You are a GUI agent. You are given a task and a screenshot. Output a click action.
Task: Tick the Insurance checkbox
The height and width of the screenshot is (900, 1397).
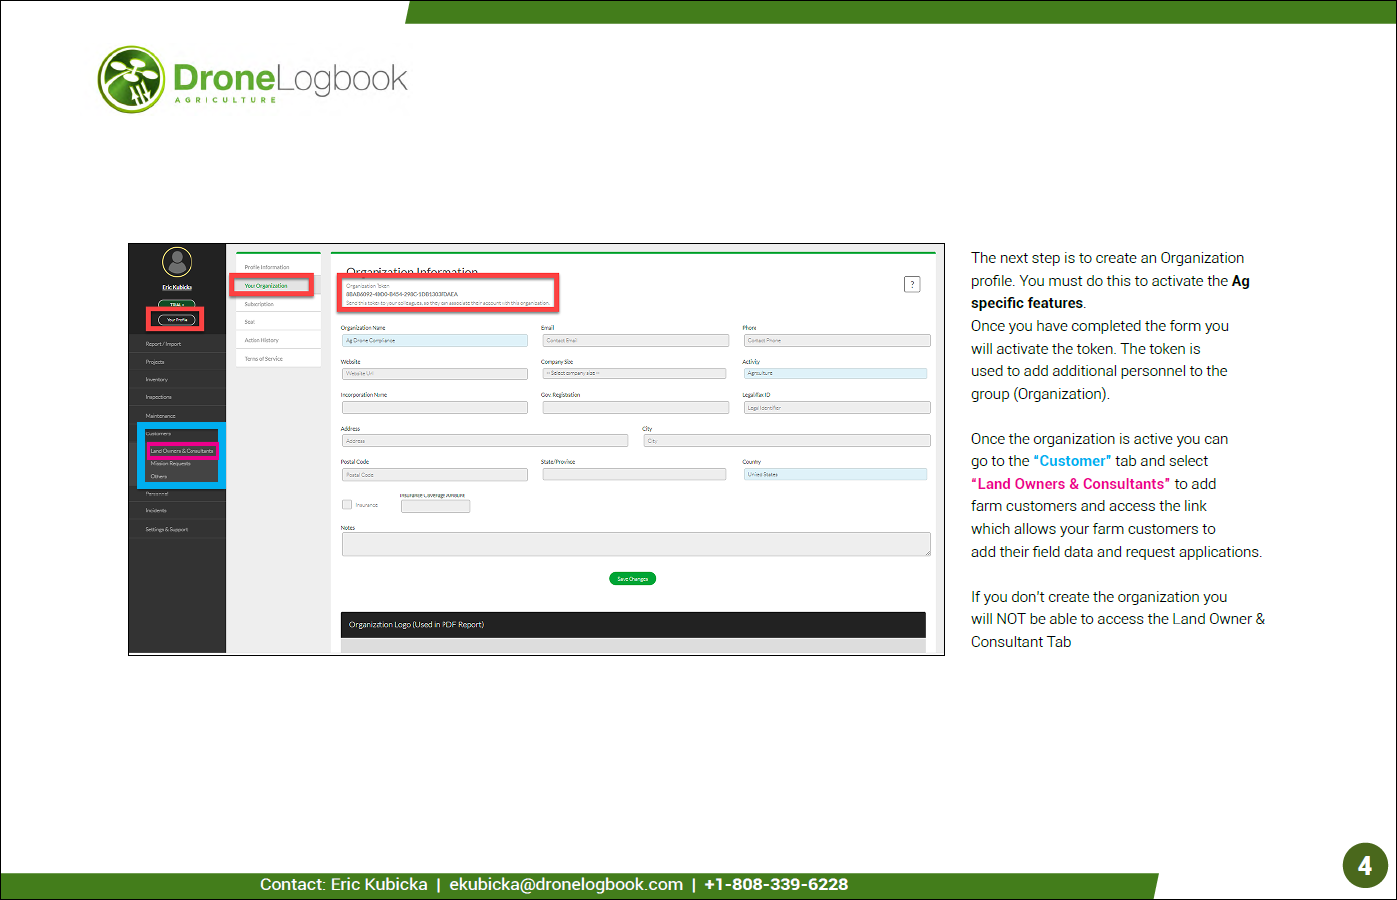pos(347,505)
